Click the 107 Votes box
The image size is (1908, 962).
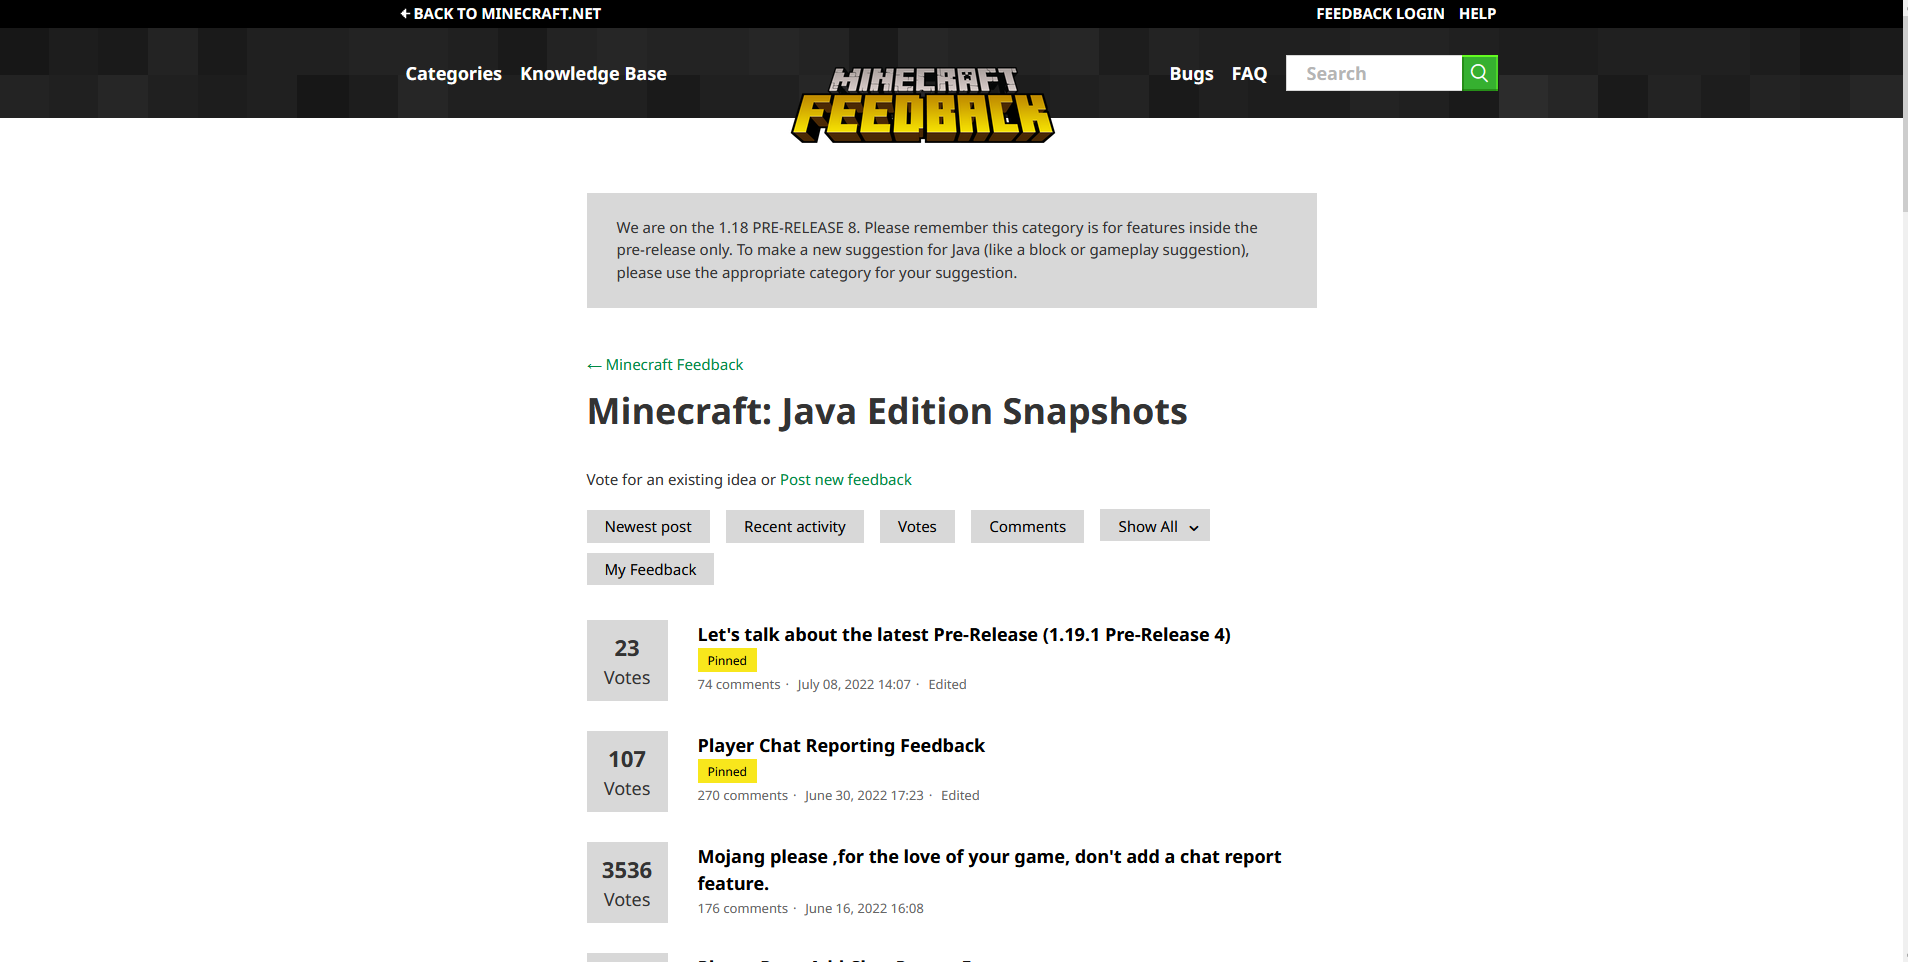pos(627,772)
